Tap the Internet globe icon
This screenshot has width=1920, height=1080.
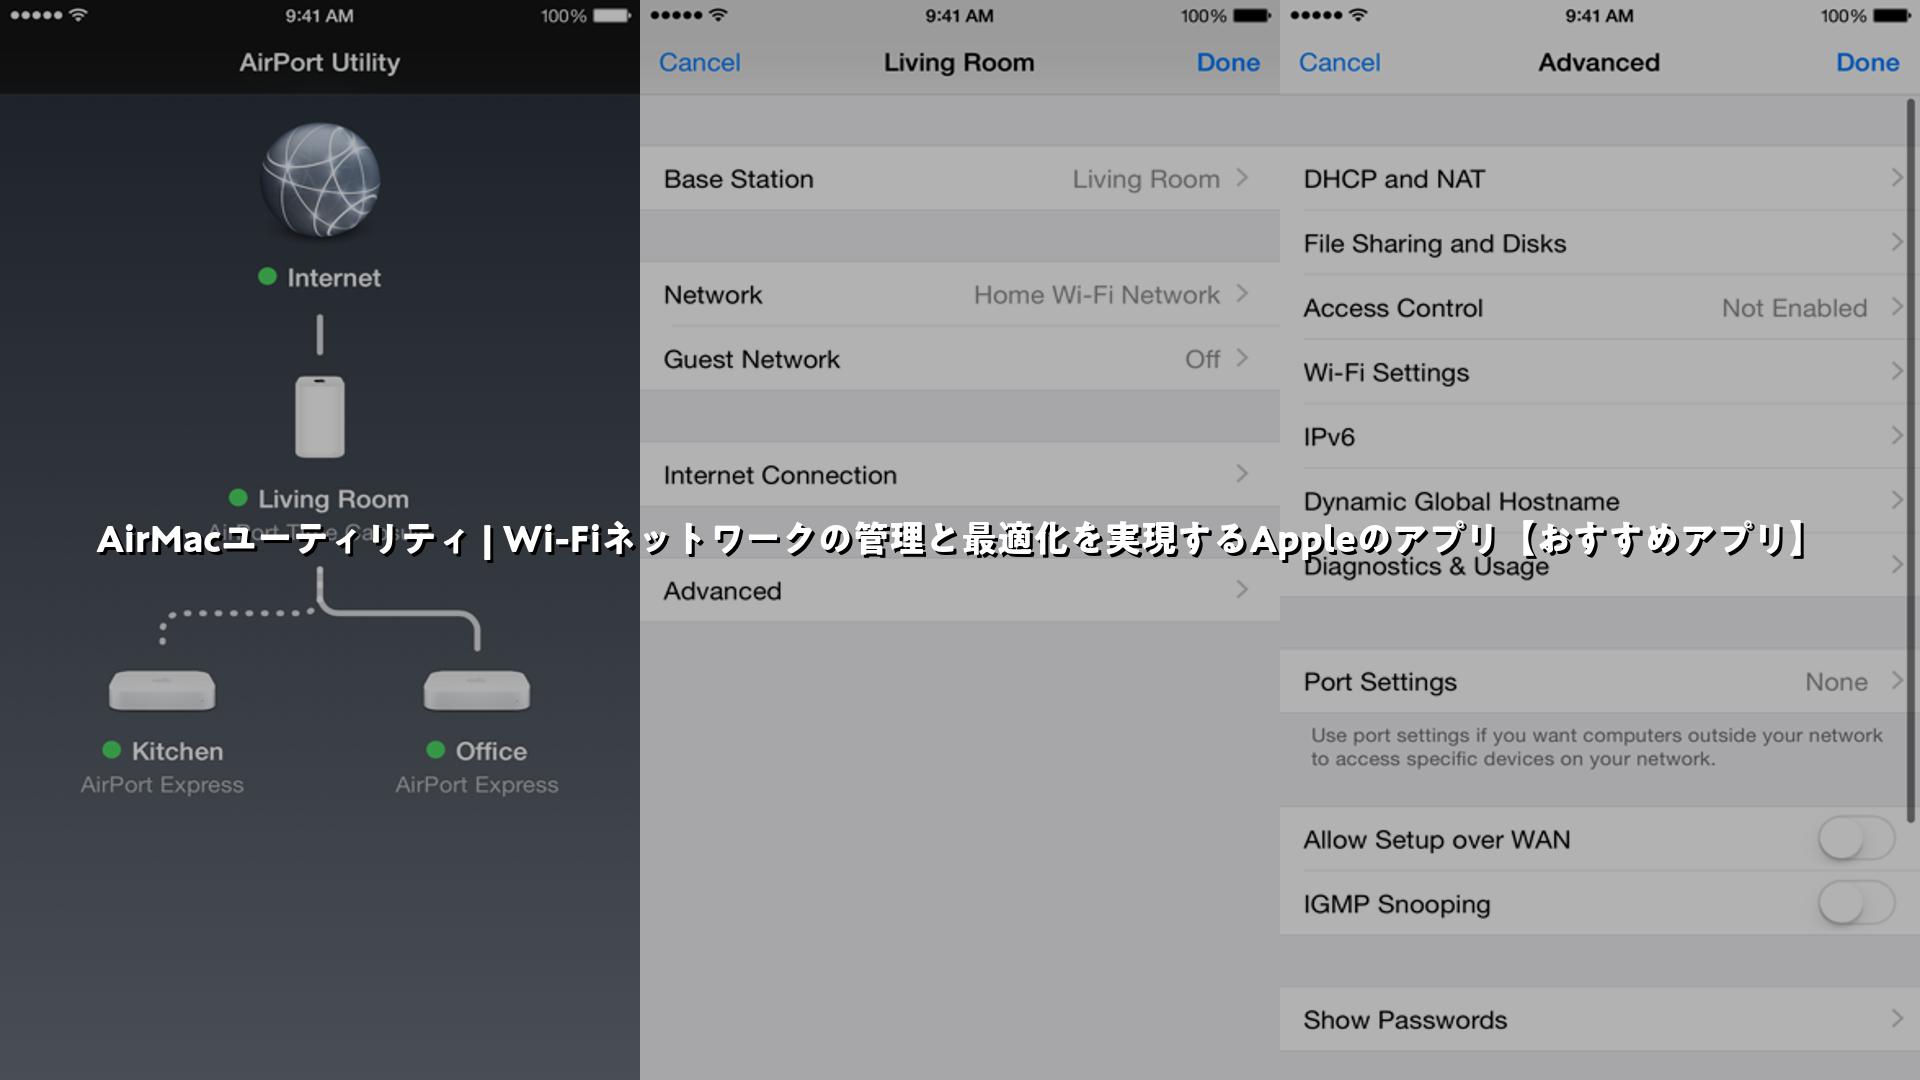click(x=320, y=180)
